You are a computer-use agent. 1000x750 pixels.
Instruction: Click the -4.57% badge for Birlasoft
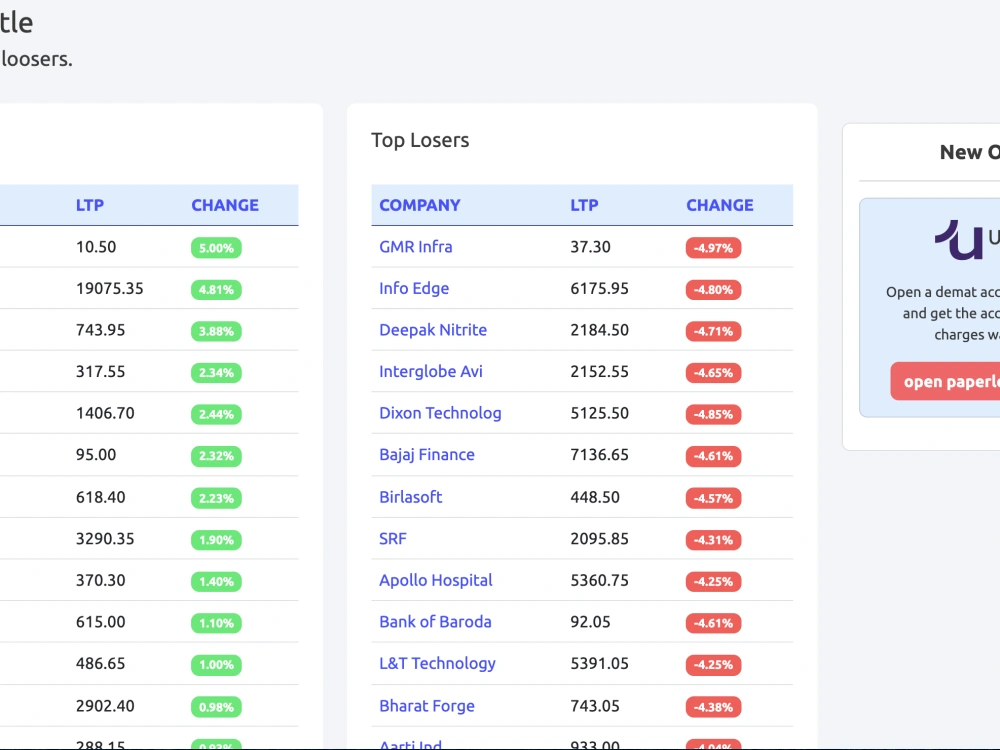point(714,498)
